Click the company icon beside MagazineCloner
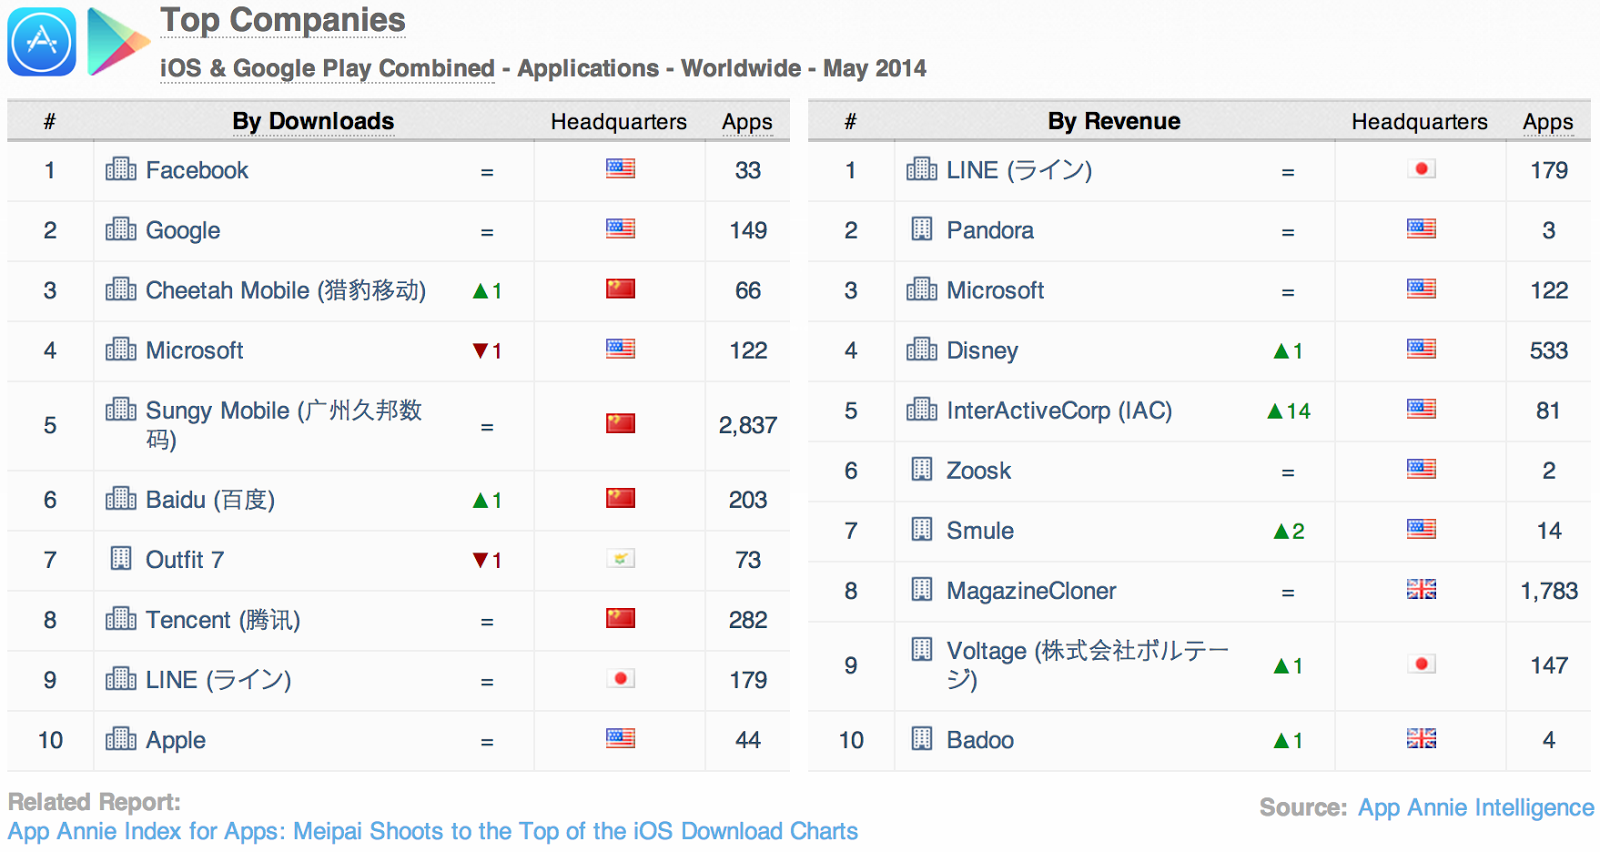1600x852 pixels. point(922,589)
